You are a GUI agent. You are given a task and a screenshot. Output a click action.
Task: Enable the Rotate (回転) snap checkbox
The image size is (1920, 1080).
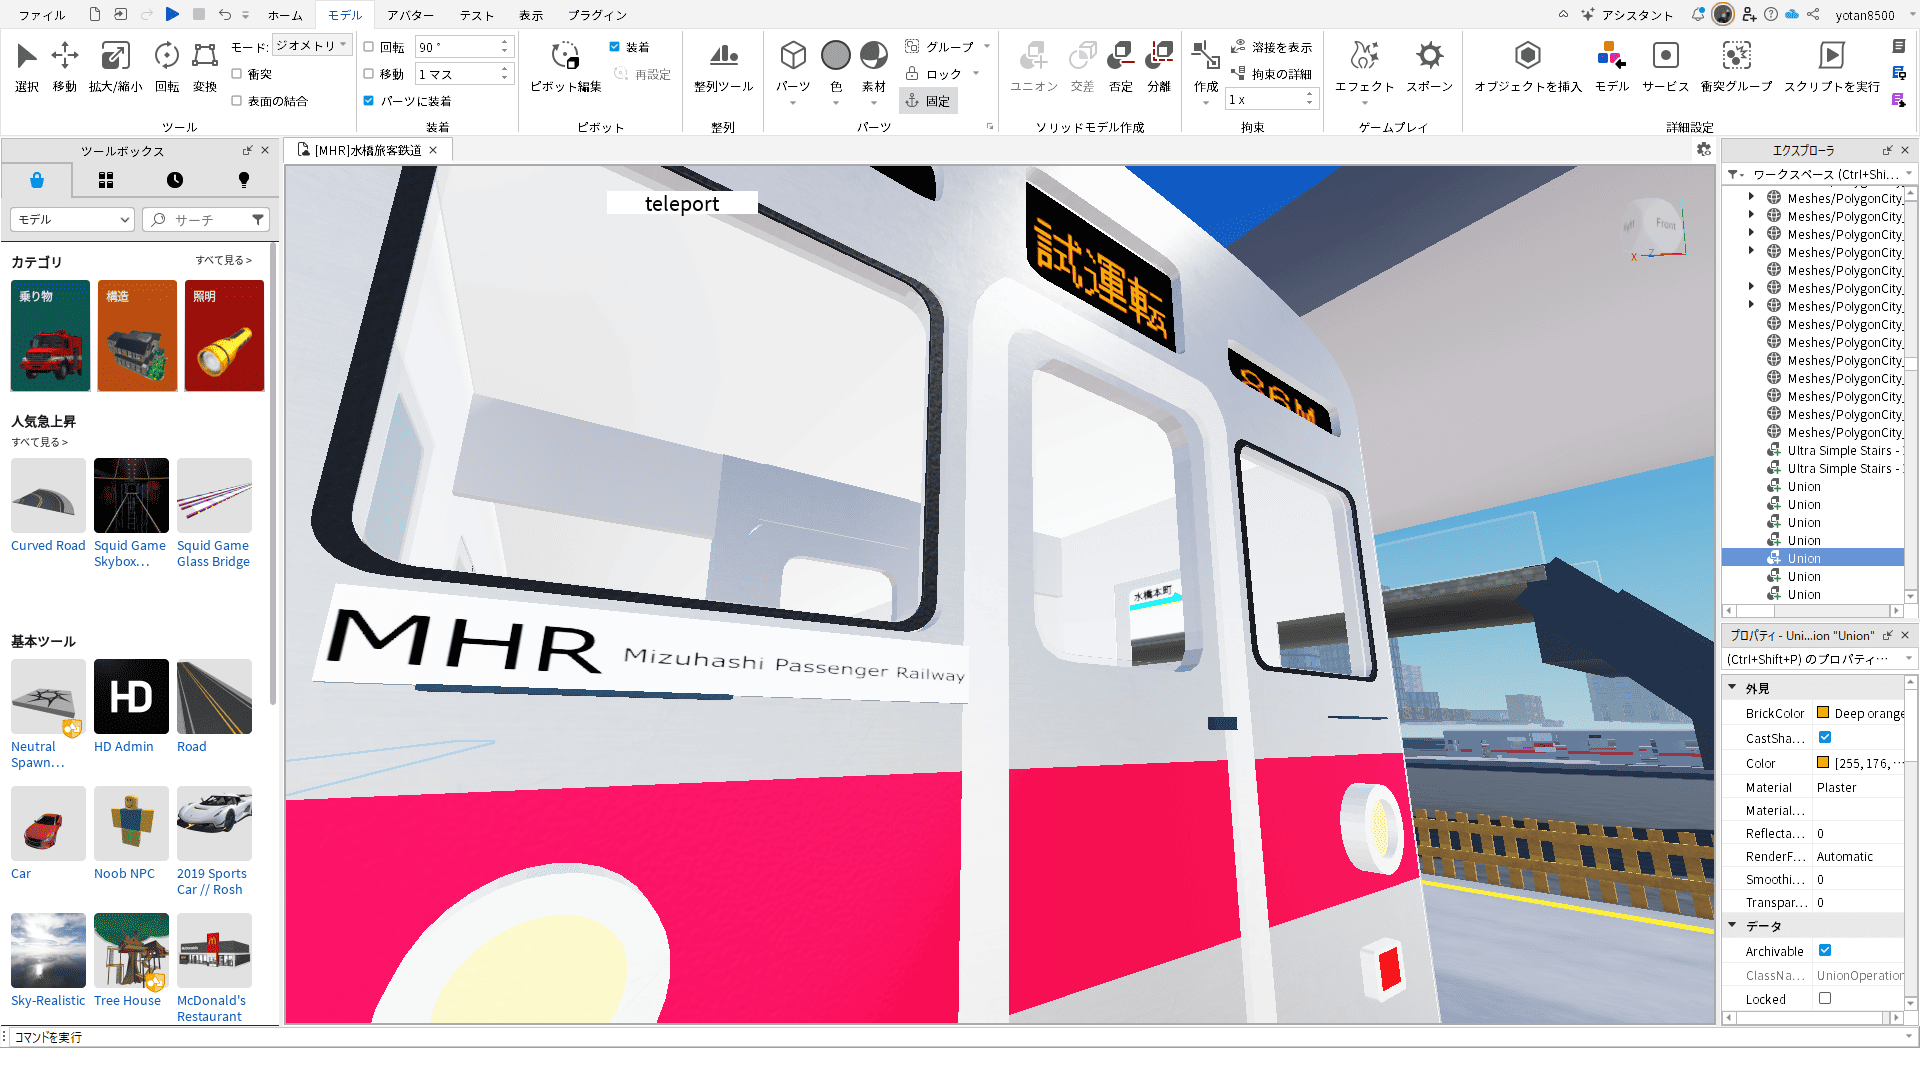coord(368,47)
